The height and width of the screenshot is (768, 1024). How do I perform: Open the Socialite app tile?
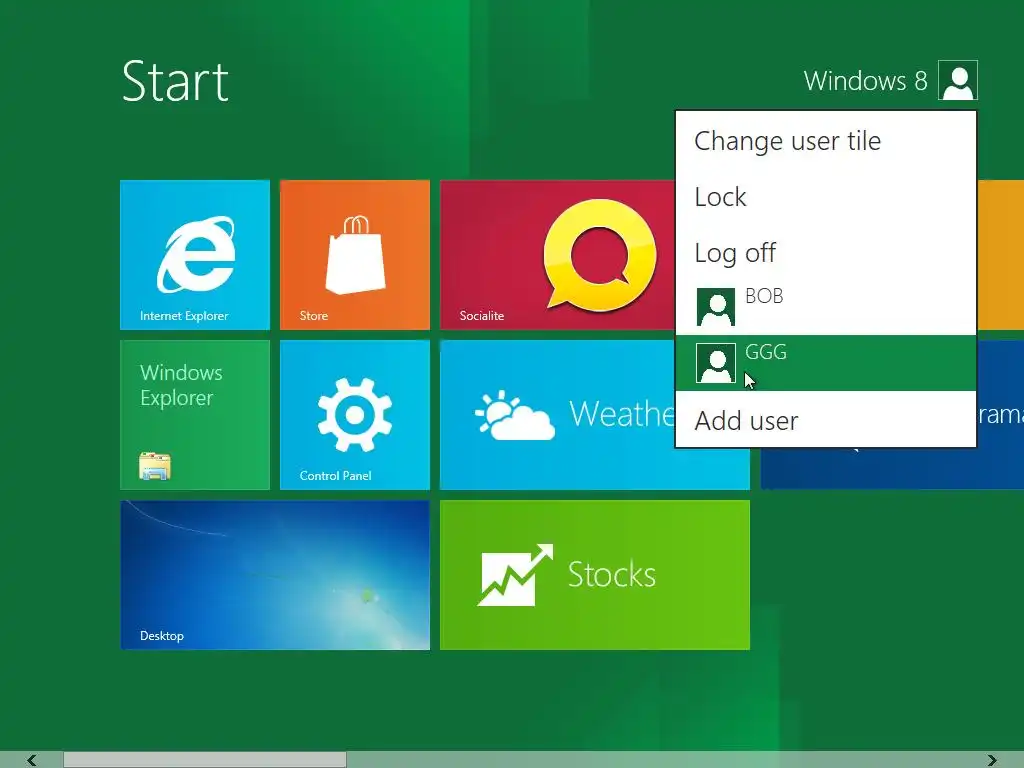tap(558, 255)
